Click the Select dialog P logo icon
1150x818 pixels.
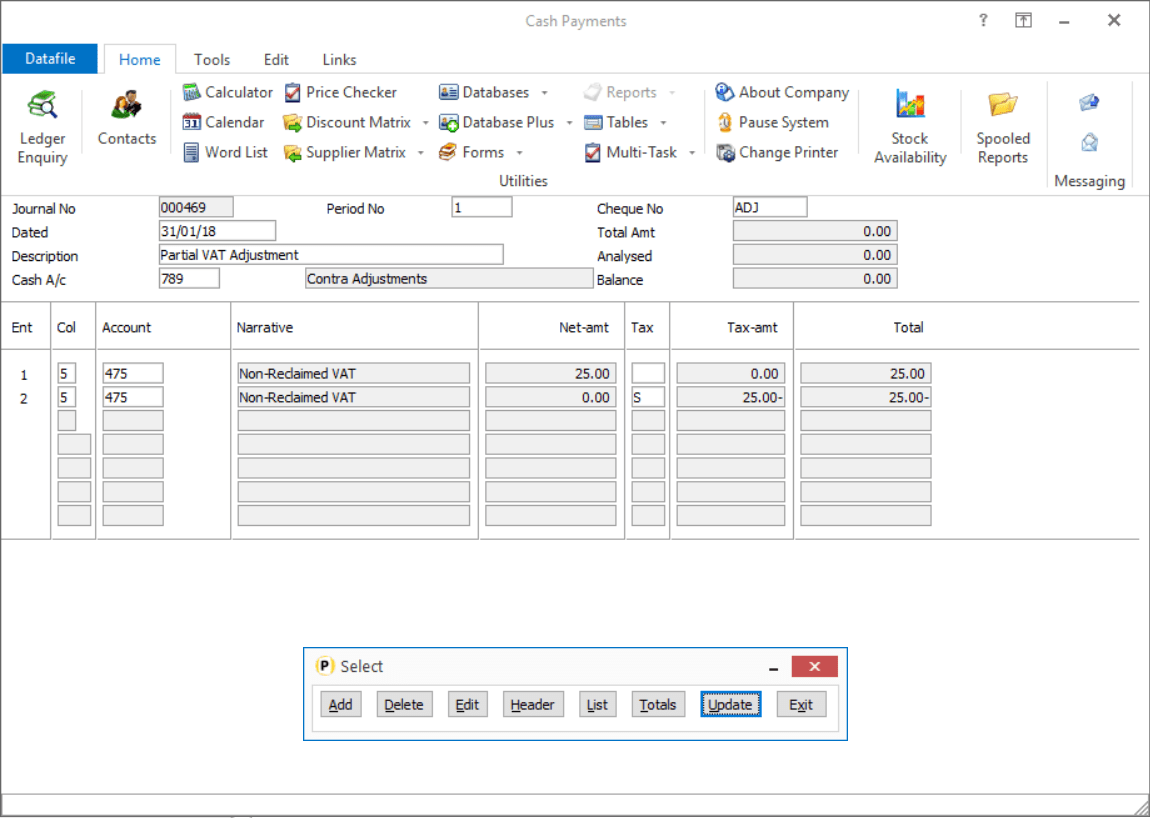[324, 666]
